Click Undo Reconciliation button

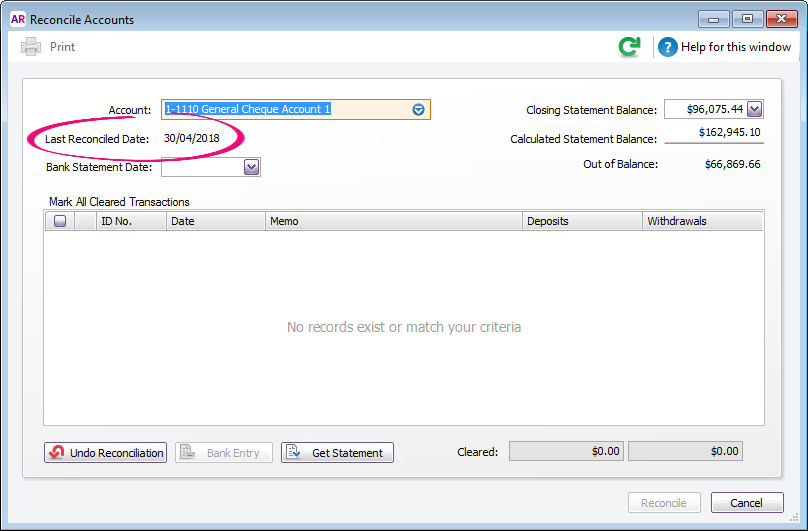point(106,453)
